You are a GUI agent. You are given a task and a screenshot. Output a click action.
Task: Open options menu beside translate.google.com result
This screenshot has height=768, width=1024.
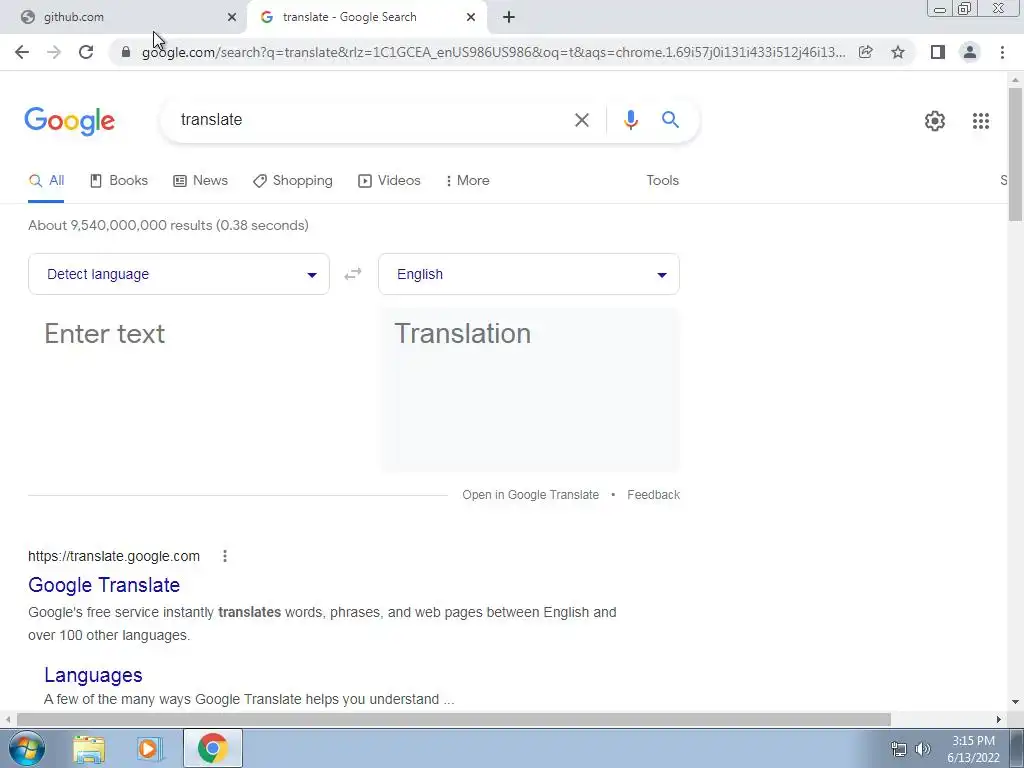[225, 556]
